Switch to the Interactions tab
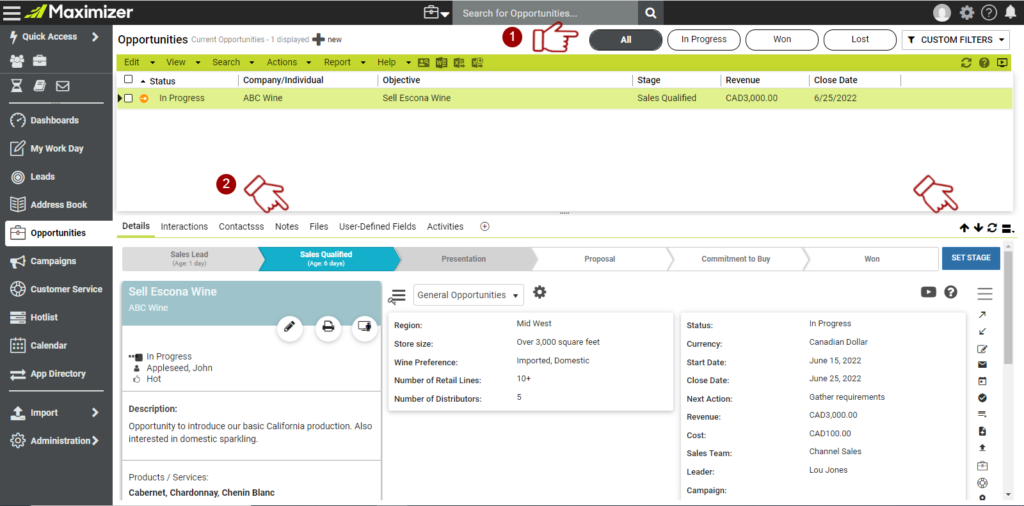The height and width of the screenshot is (506, 1024). (184, 227)
